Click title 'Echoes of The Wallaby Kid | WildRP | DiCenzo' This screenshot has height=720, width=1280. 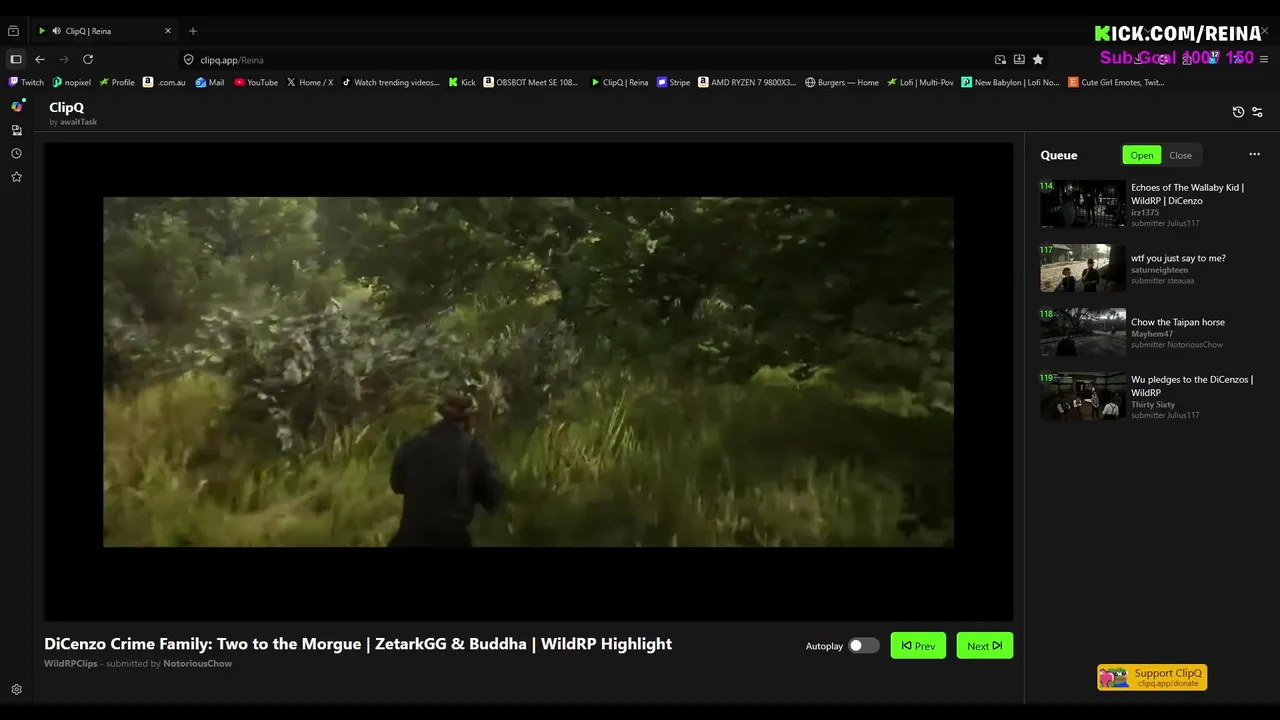pos(1188,194)
